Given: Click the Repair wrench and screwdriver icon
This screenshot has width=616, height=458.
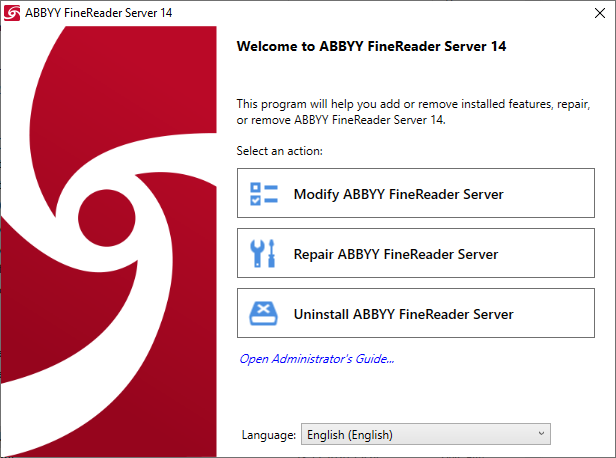Looking at the screenshot, I should pos(262,254).
